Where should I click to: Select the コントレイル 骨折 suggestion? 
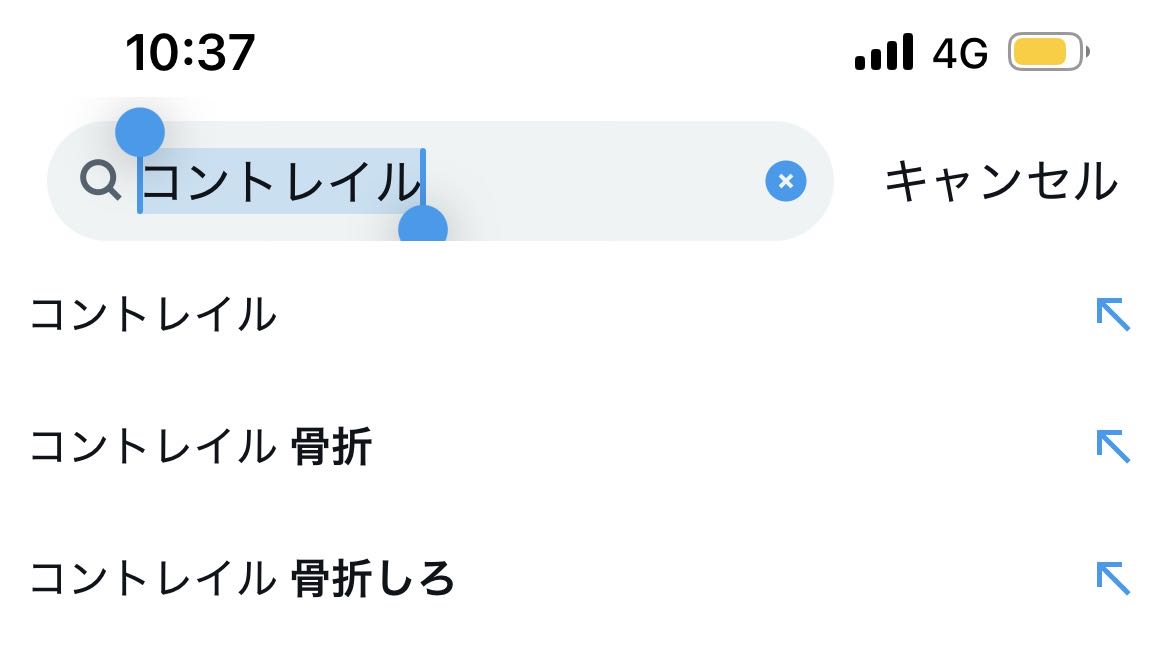(200, 447)
